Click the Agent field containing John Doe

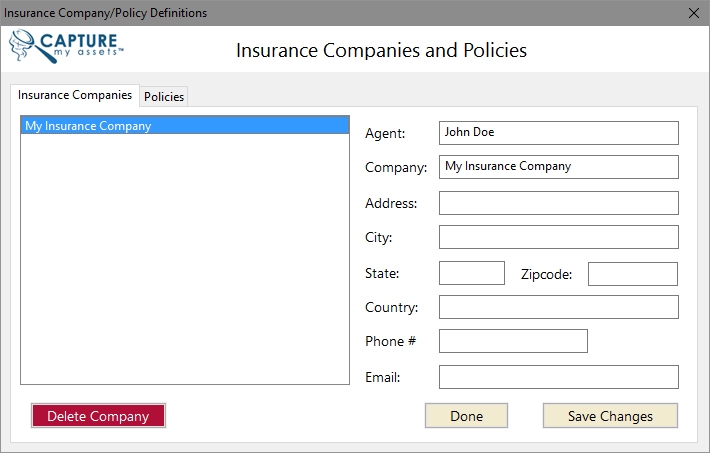[x=558, y=133]
